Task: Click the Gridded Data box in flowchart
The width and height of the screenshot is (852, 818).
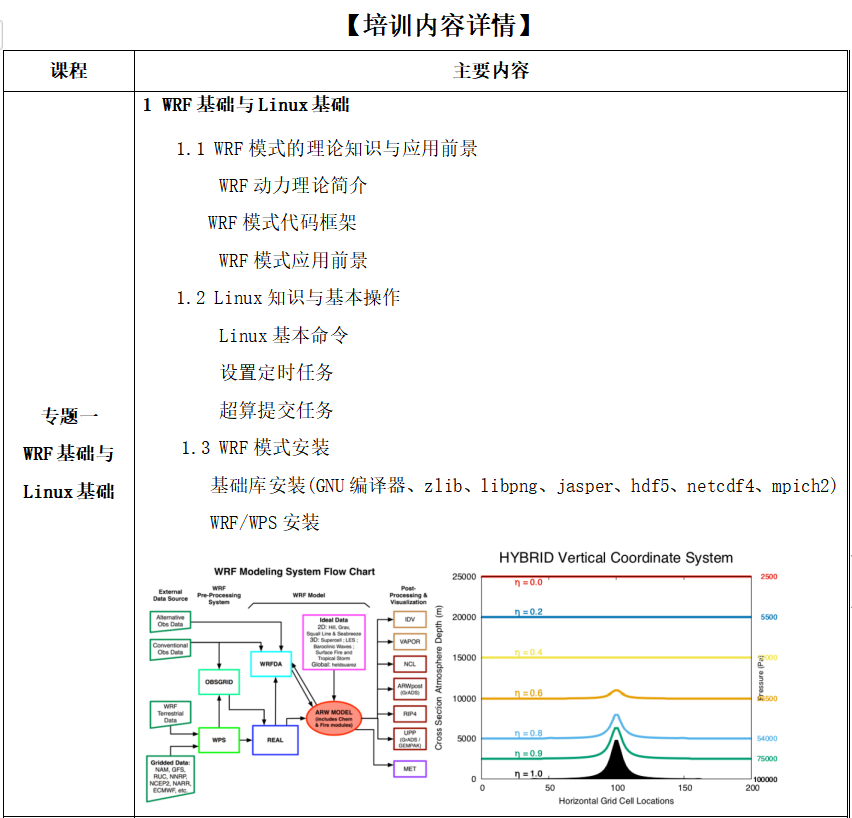Action: pos(170,777)
